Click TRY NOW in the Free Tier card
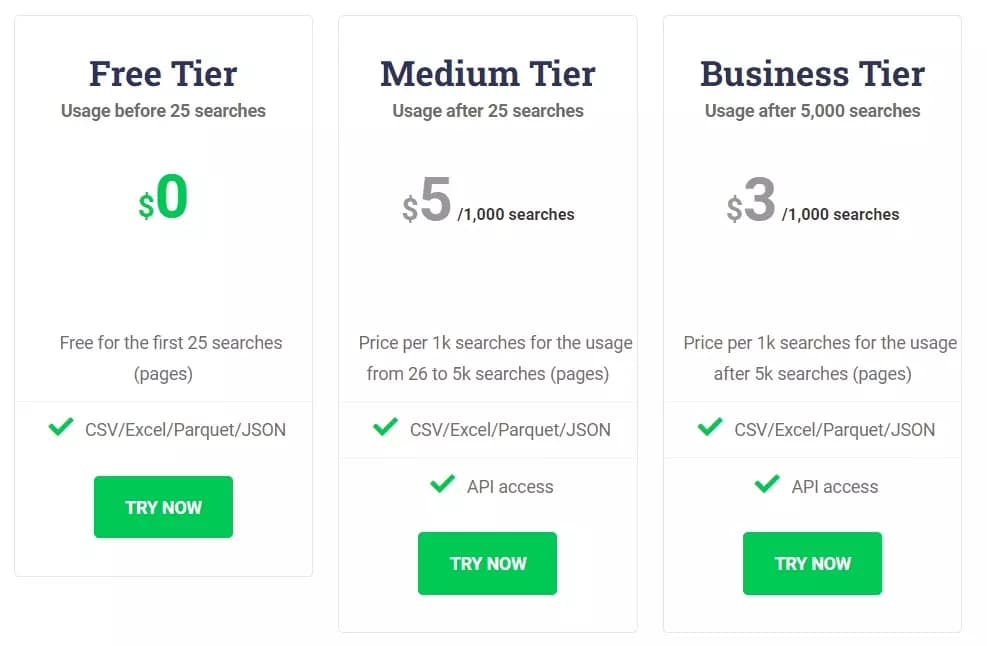The height and width of the screenshot is (646, 987). [x=163, y=507]
